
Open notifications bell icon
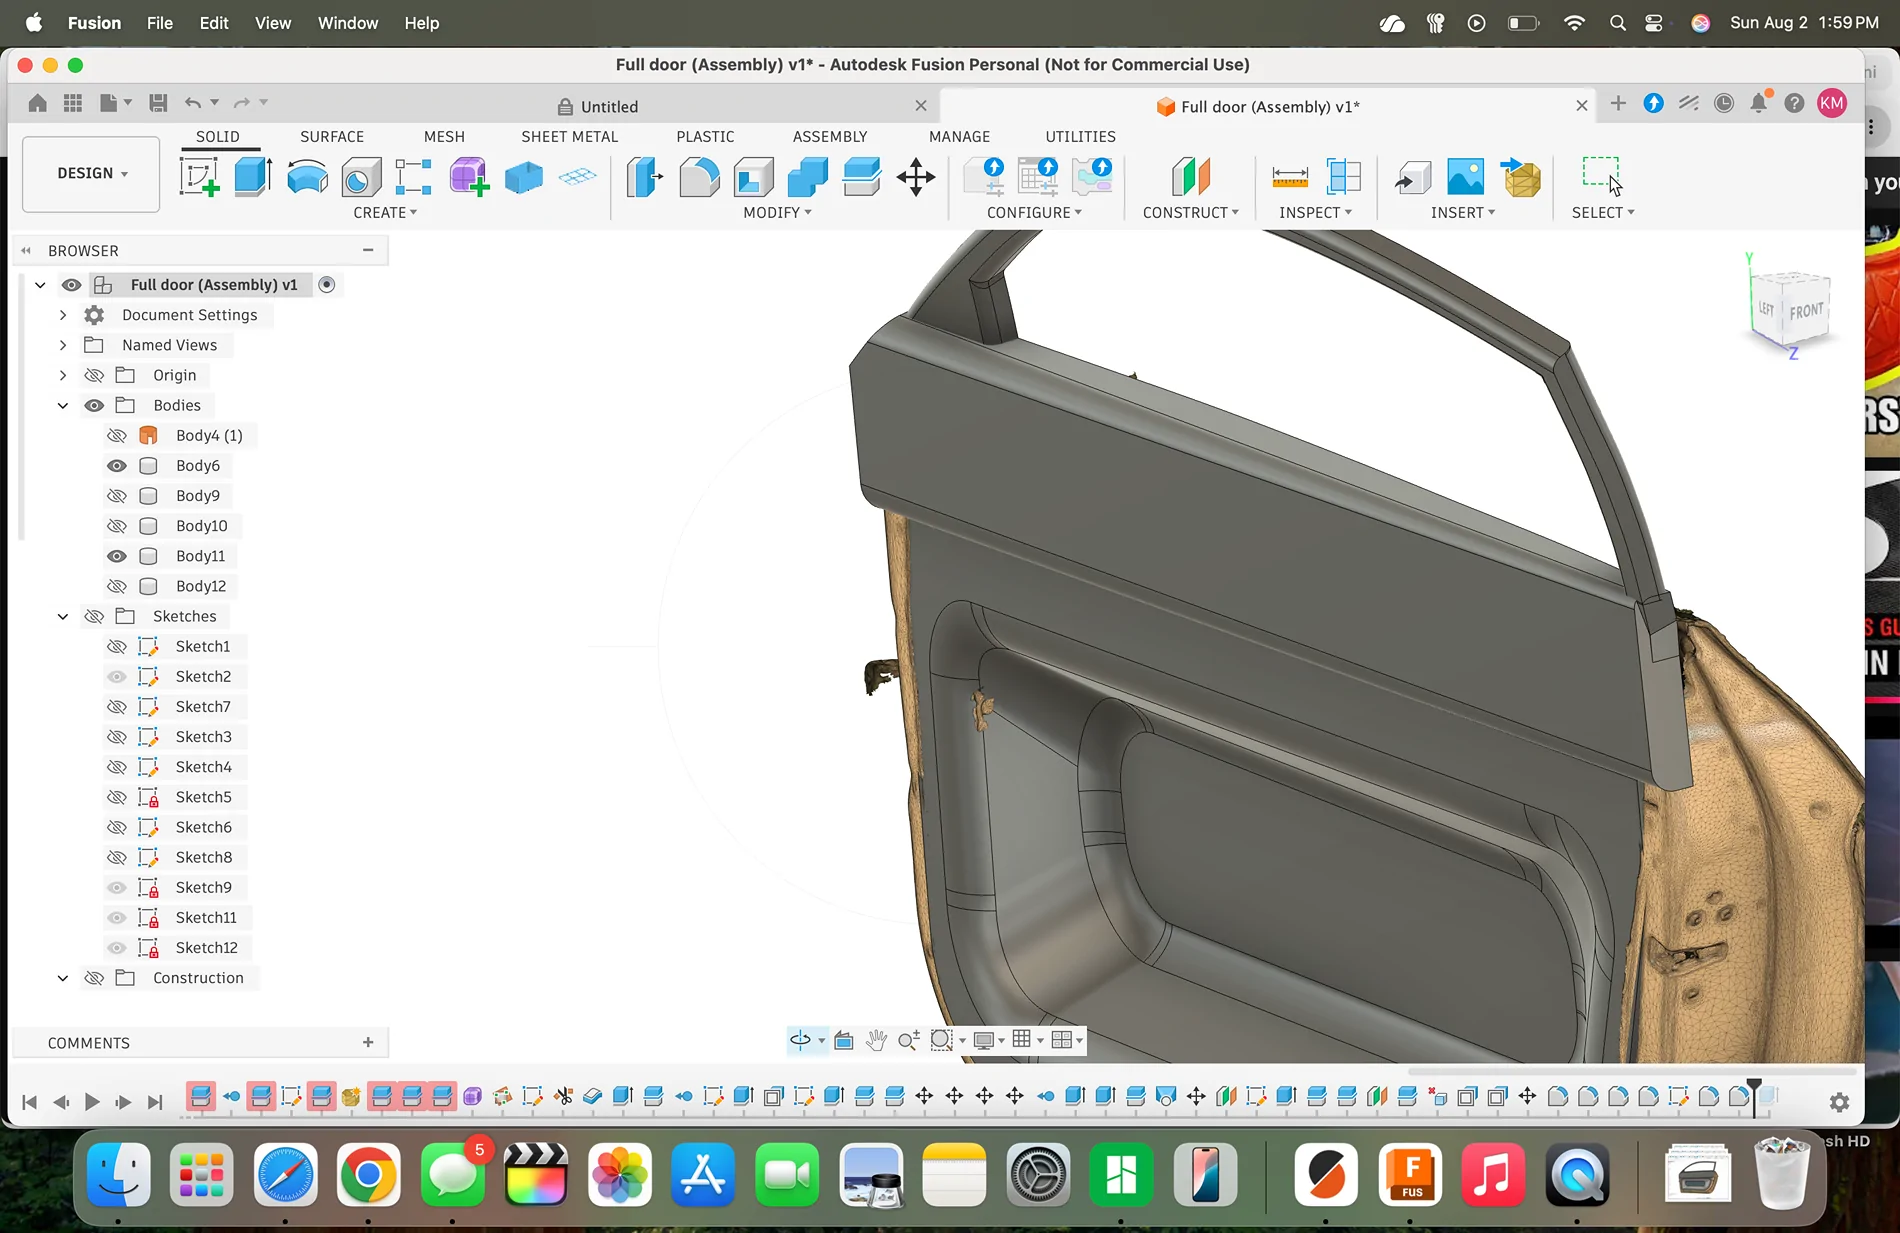pyautogui.click(x=1759, y=103)
